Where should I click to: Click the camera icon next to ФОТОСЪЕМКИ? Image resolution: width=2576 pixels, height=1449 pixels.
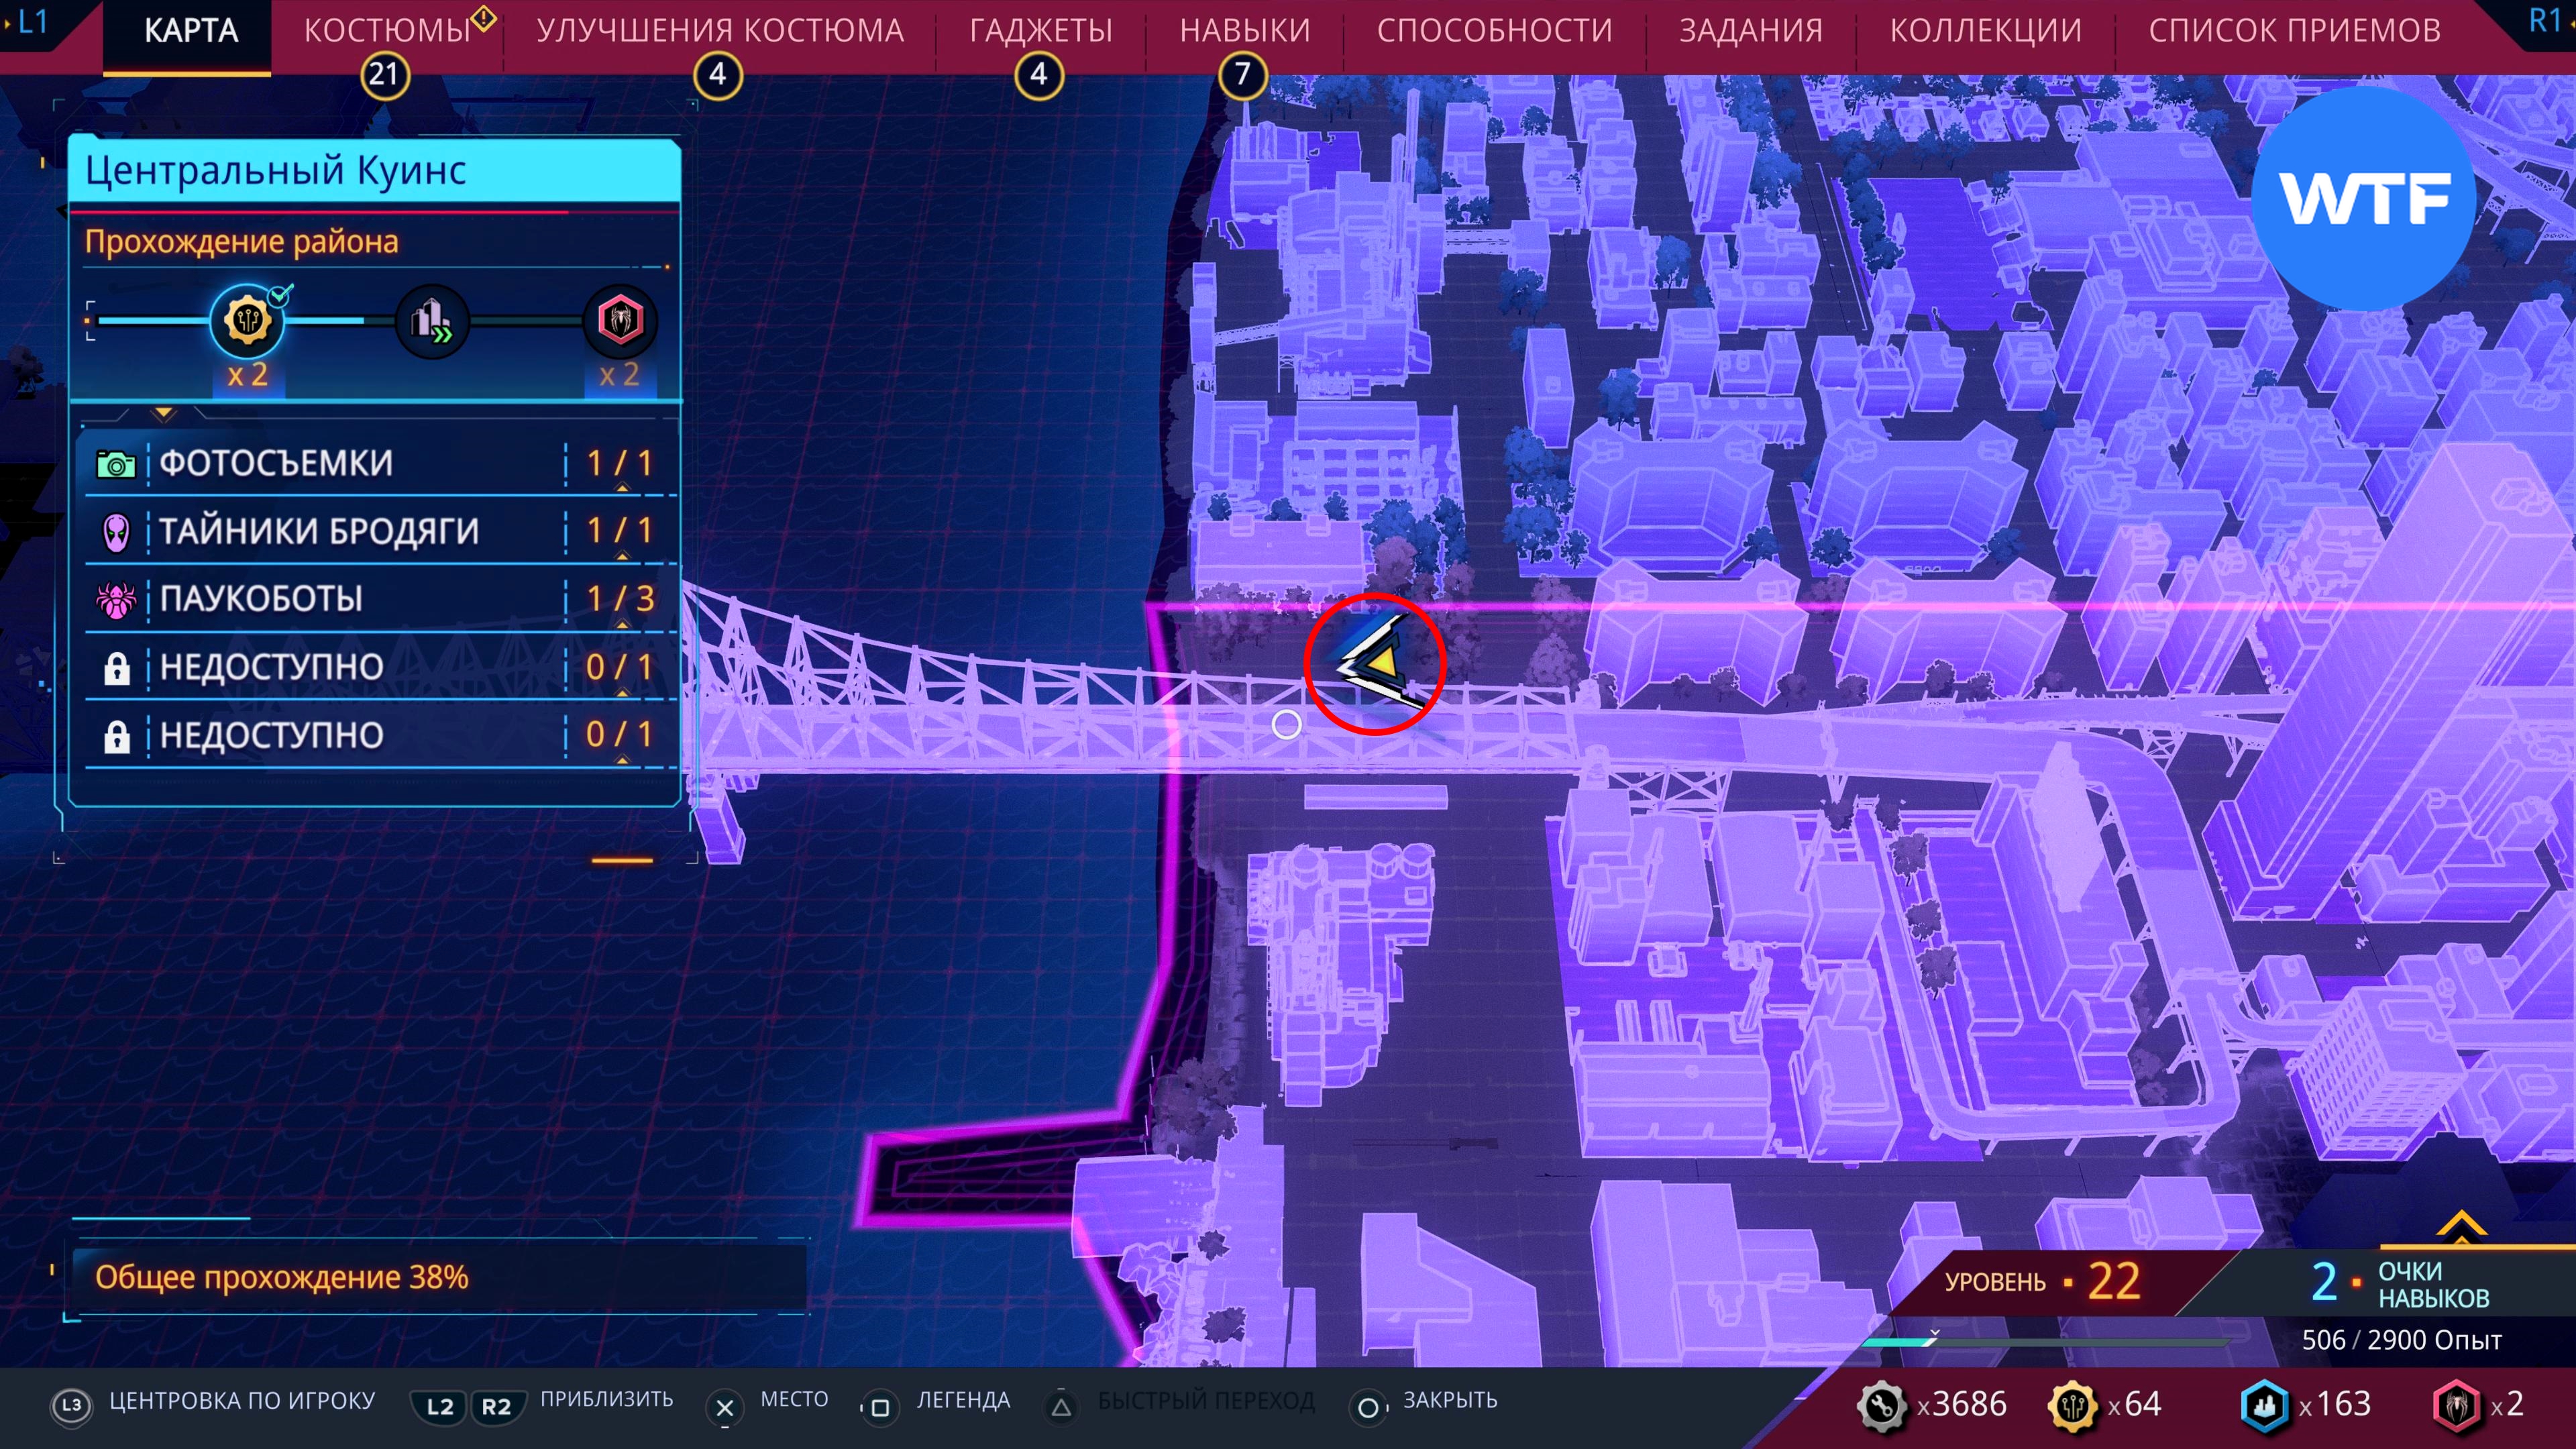116,464
